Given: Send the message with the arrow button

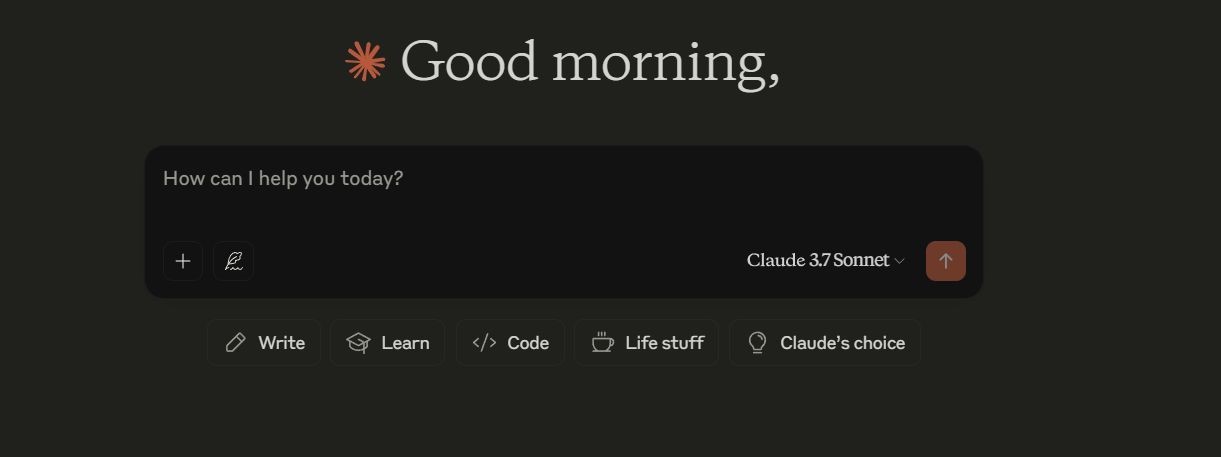Looking at the screenshot, I should point(945,261).
